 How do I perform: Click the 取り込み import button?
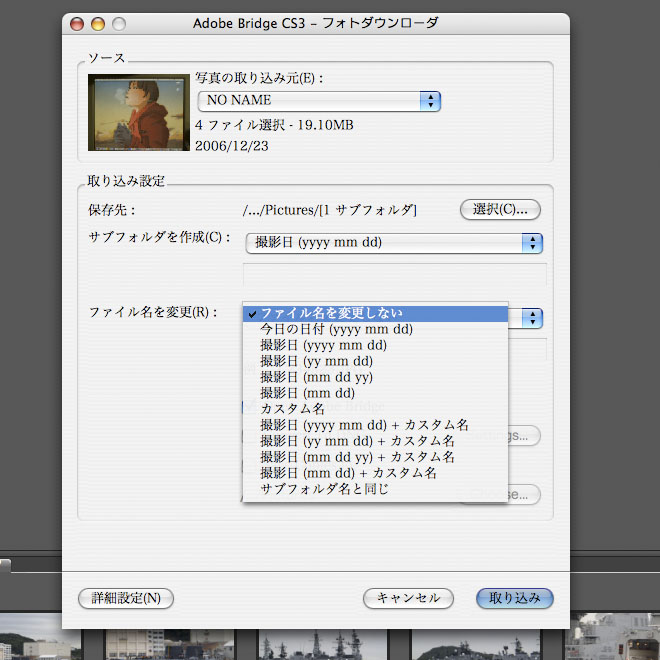tap(514, 598)
